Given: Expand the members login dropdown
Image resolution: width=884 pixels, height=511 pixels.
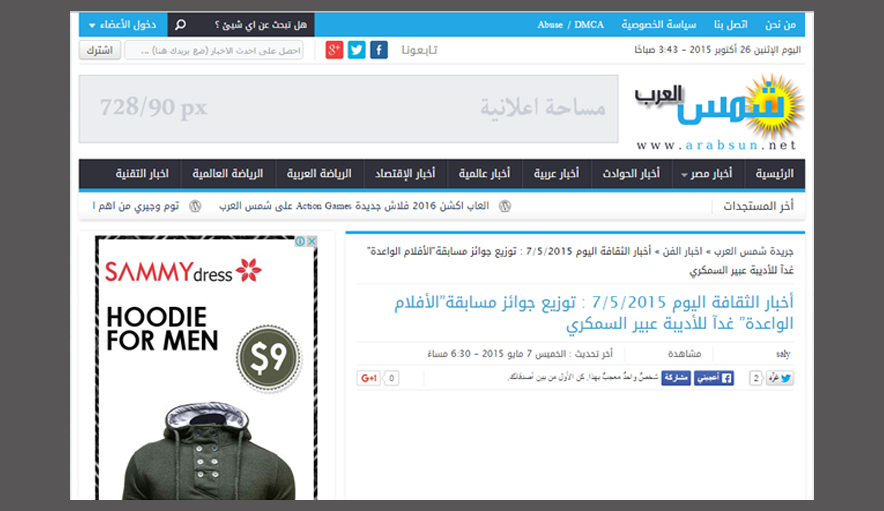Looking at the screenshot, I should click(x=122, y=24).
